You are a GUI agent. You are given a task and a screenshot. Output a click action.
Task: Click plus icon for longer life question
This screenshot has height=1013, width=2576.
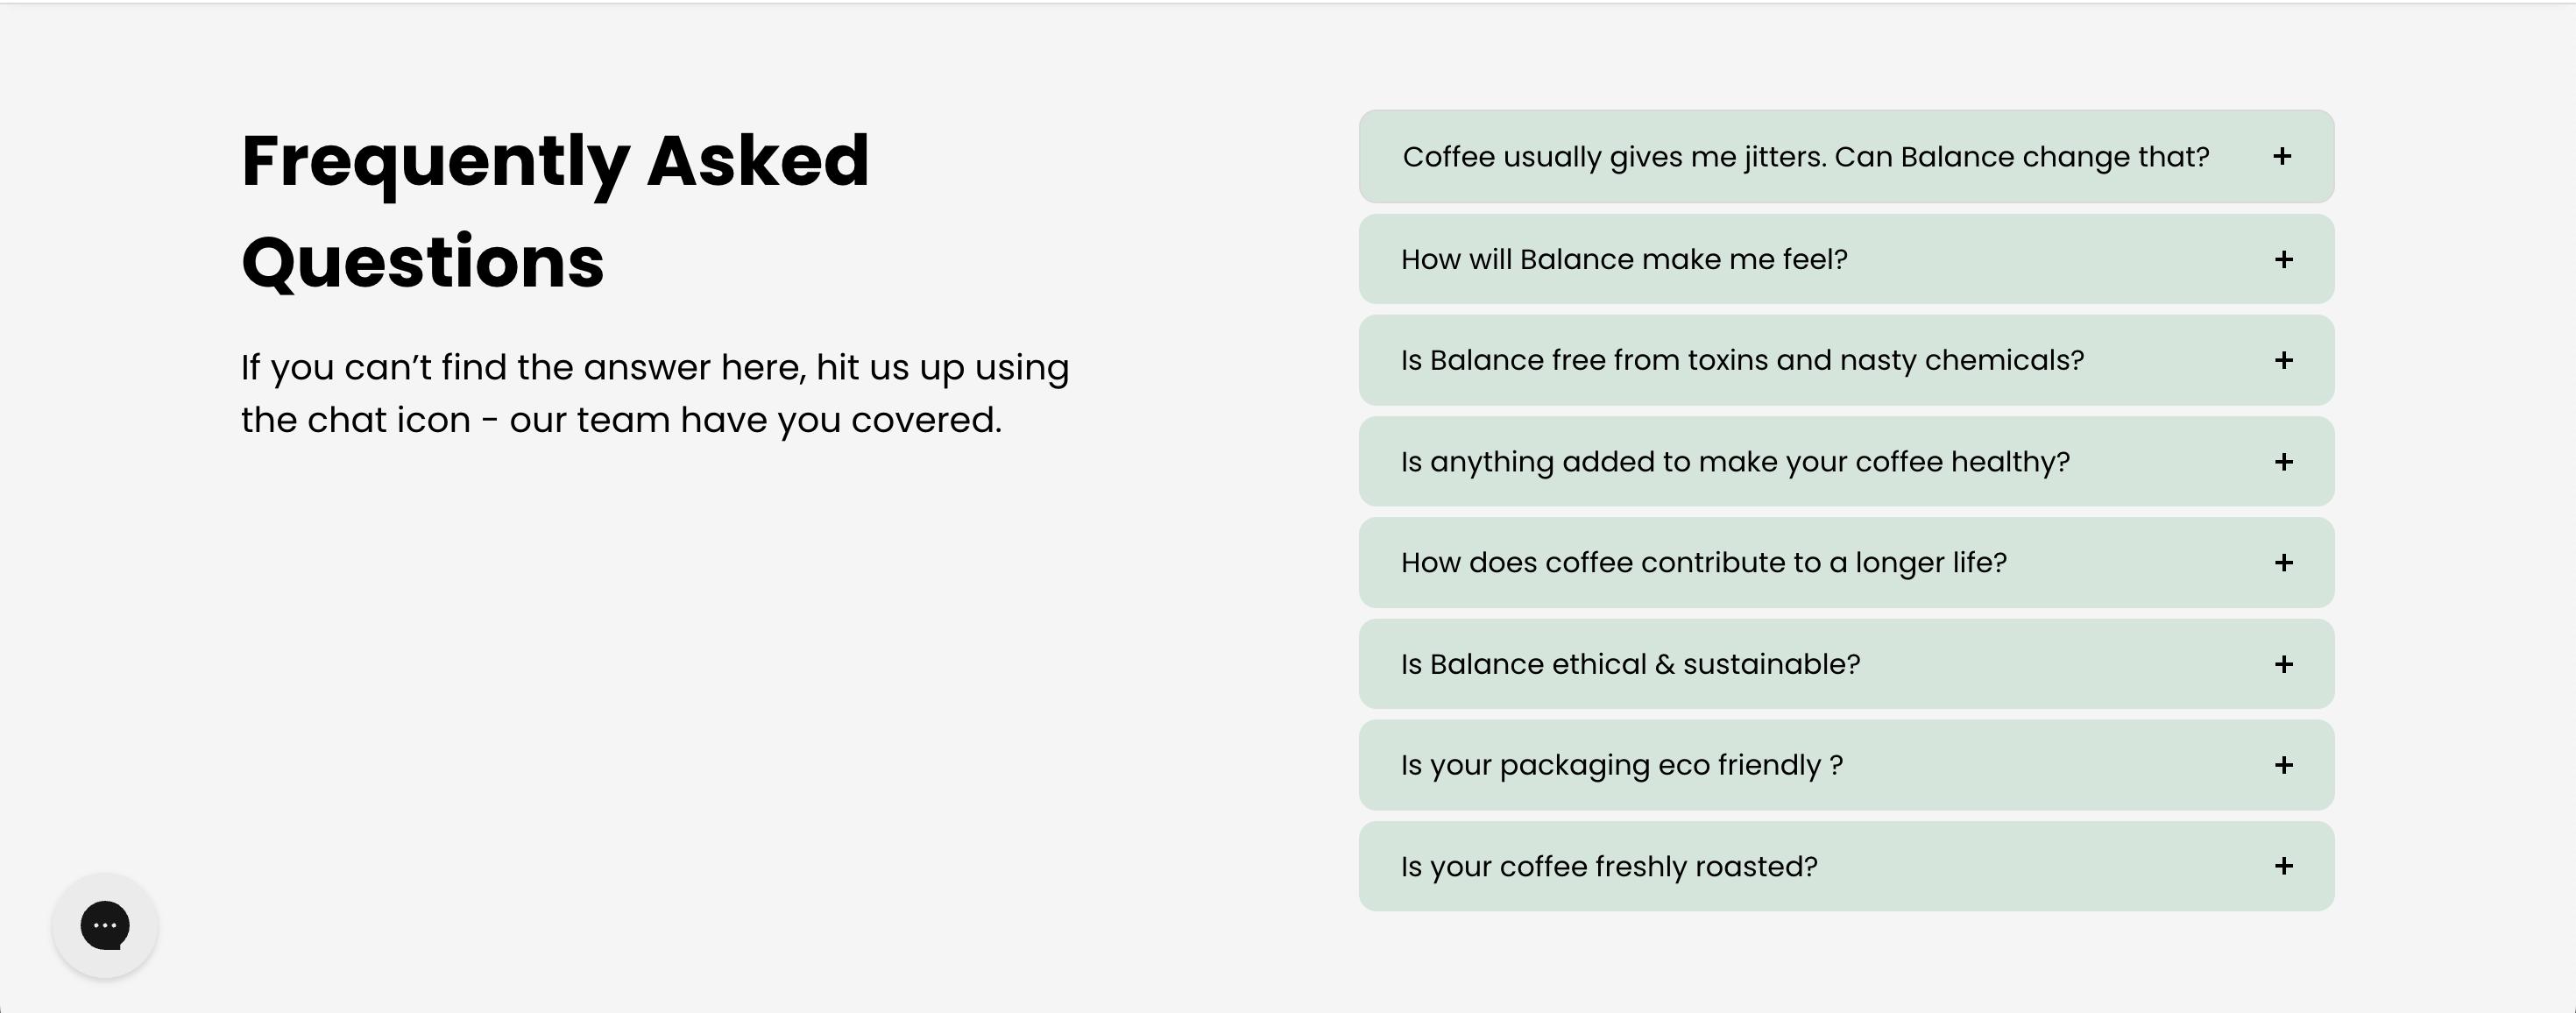(x=2284, y=563)
